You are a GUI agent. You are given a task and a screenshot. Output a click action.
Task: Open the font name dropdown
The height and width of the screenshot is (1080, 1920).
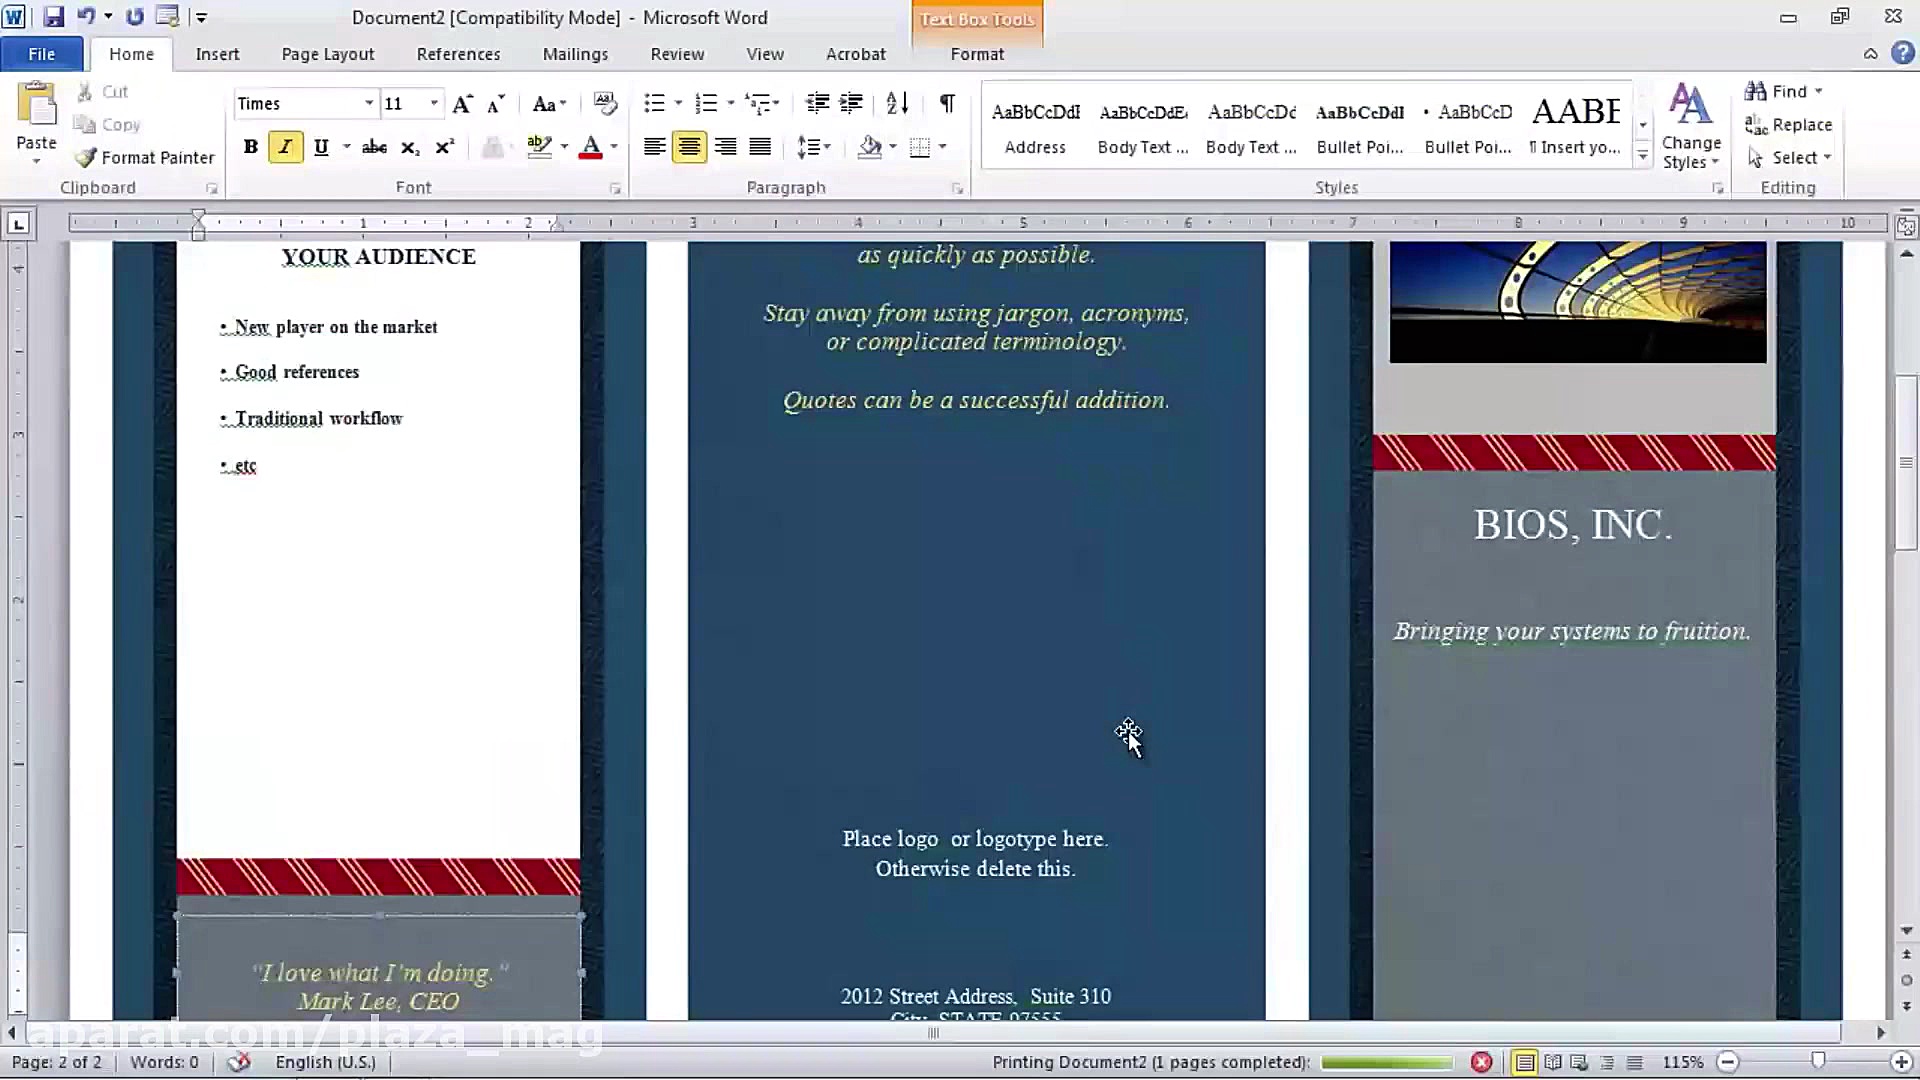point(369,104)
